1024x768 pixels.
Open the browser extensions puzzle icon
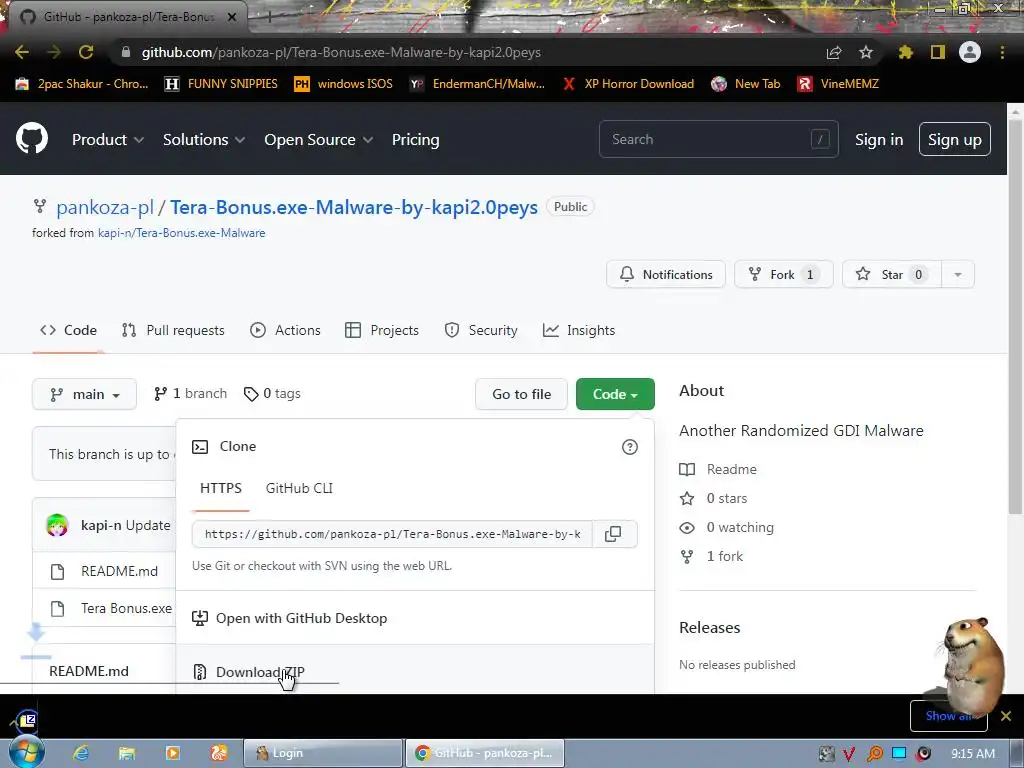click(x=906, y=52)
